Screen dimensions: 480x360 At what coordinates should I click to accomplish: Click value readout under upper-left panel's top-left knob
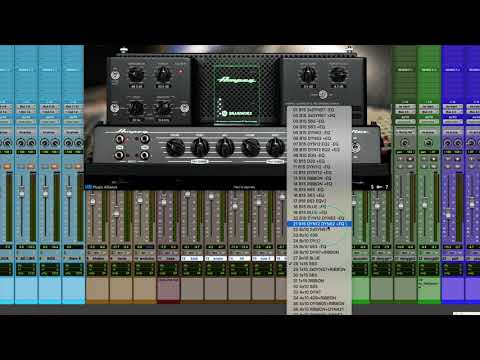click(x=136, y=86)
